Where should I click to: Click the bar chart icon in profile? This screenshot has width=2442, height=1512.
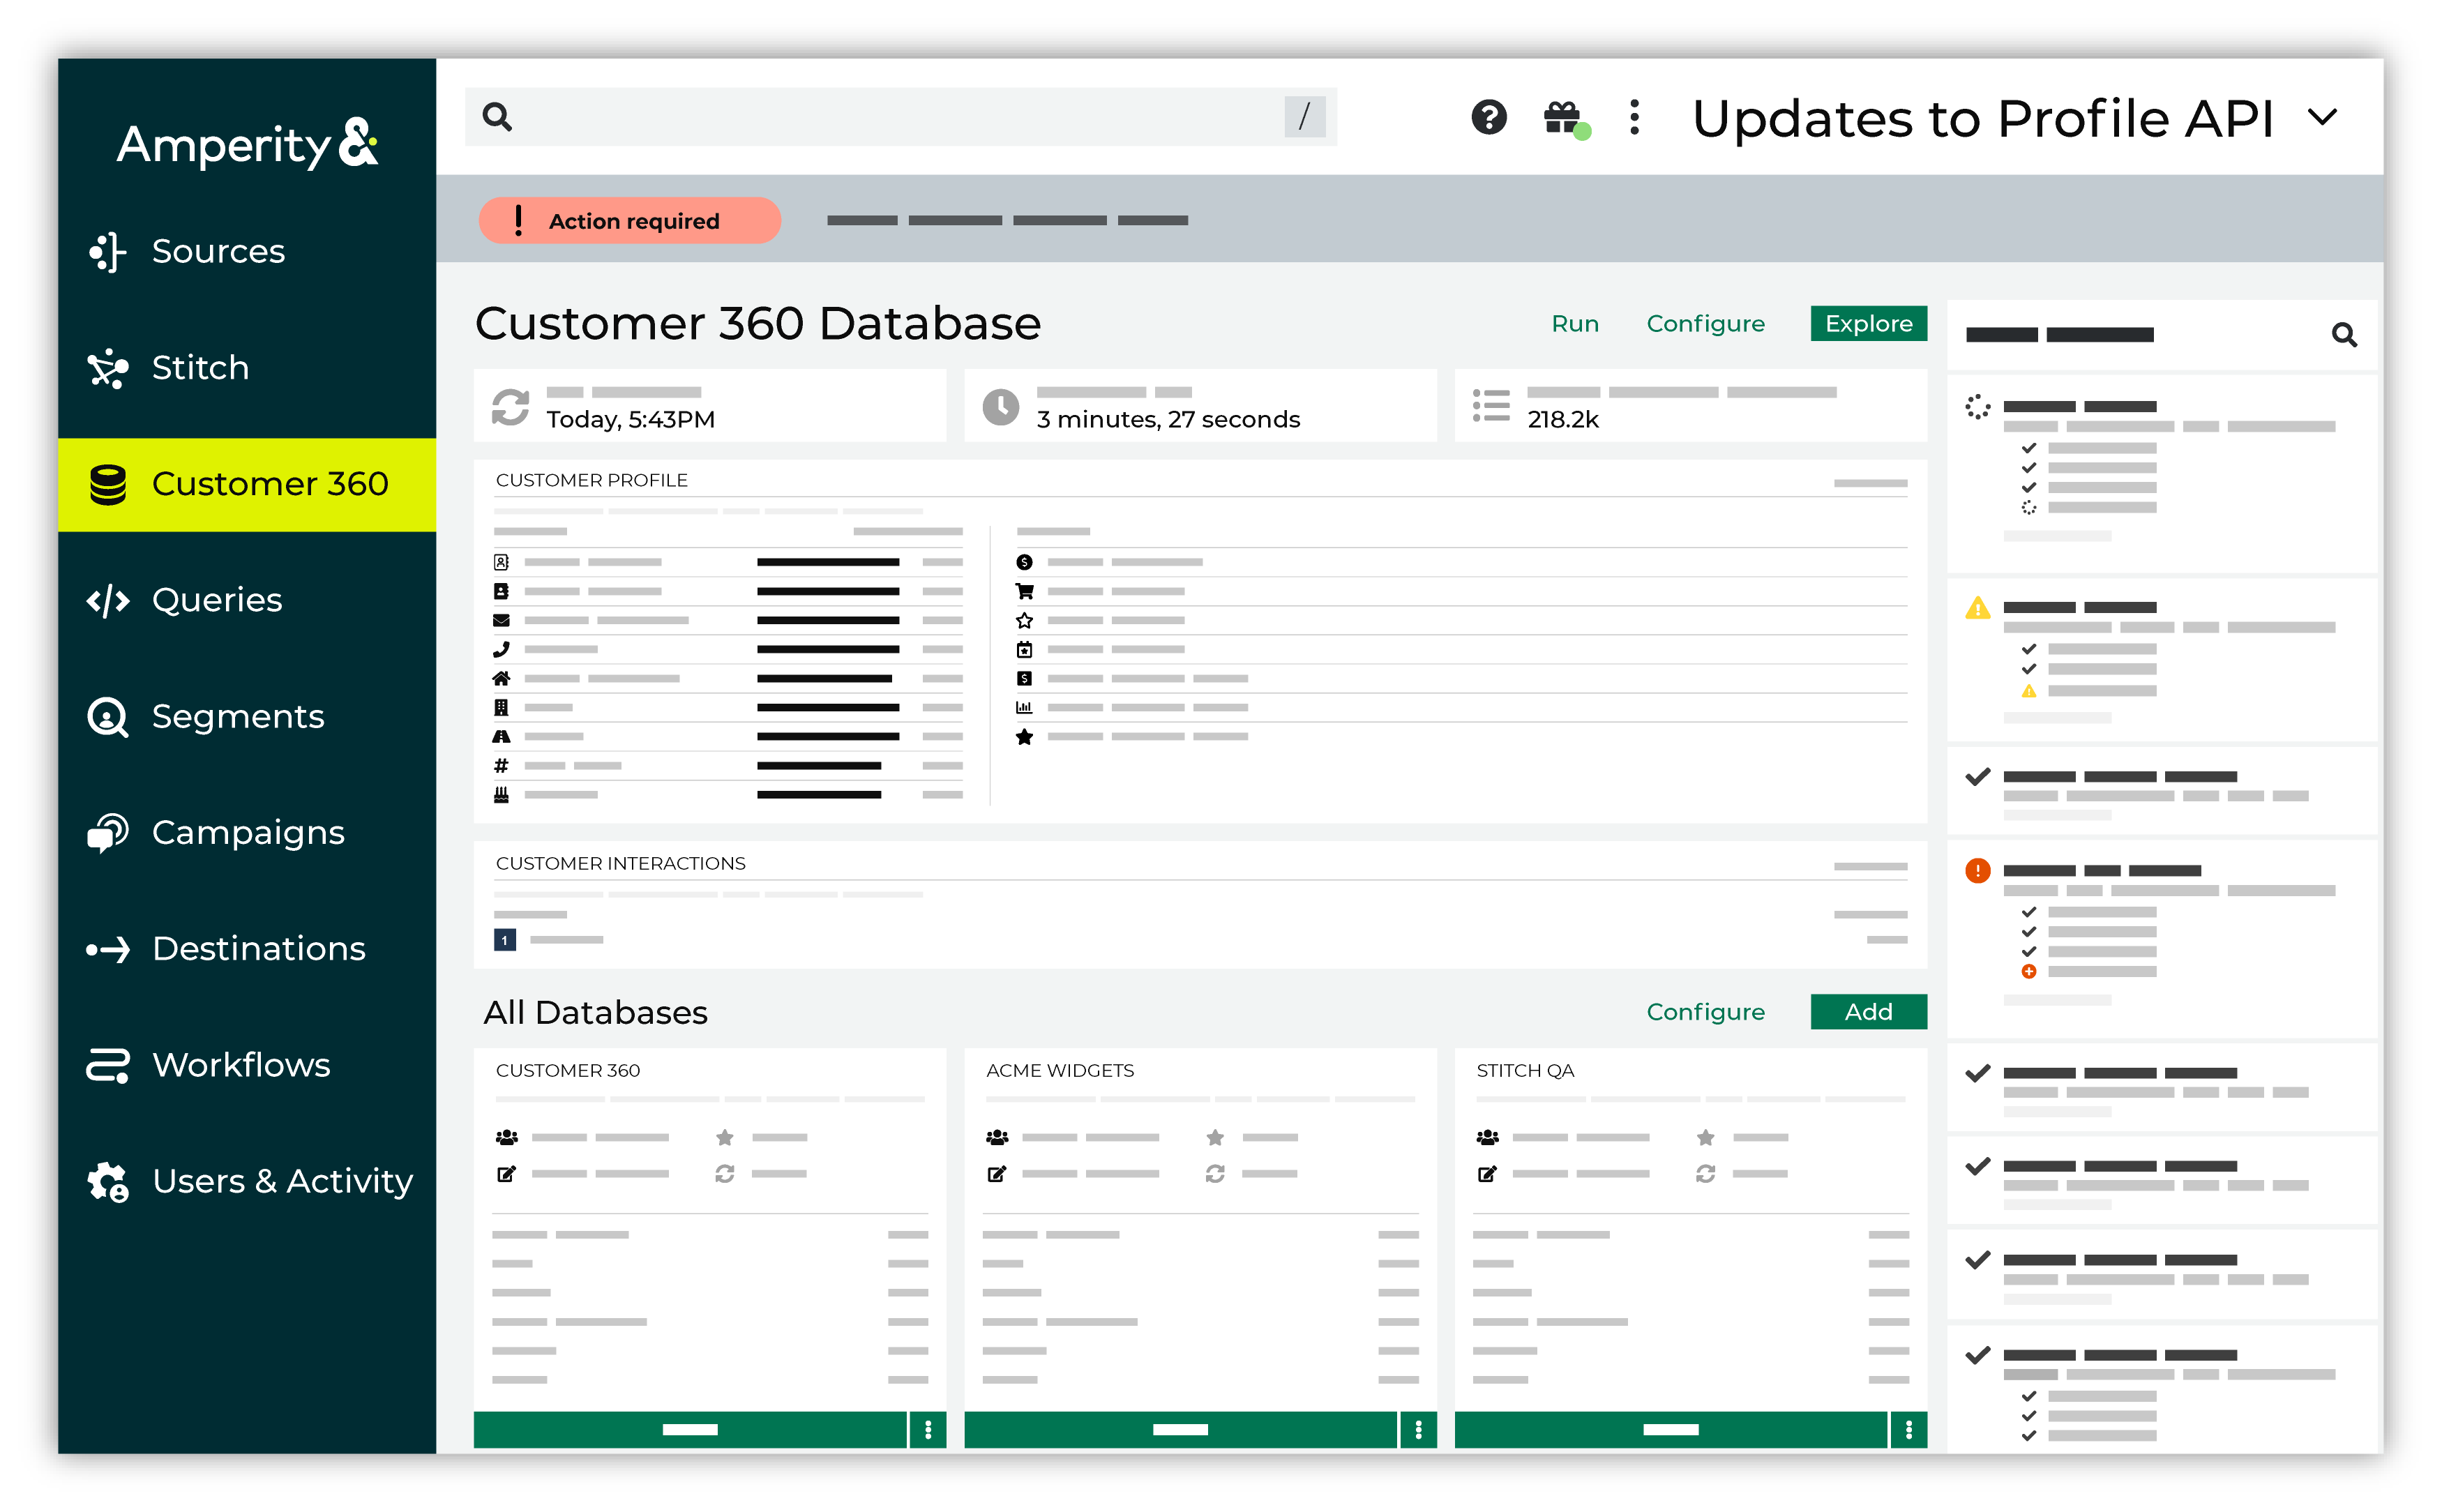point(1024,707)
